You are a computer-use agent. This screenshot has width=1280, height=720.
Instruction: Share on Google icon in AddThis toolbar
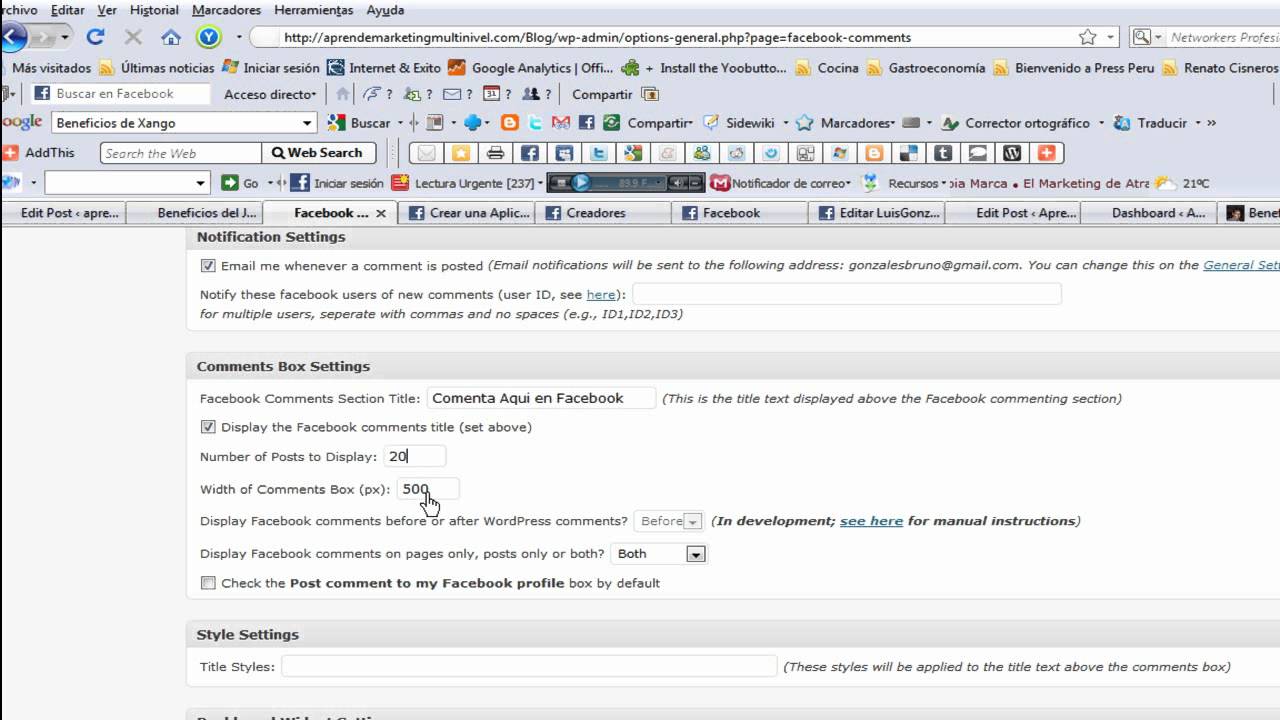coord(633,153)
